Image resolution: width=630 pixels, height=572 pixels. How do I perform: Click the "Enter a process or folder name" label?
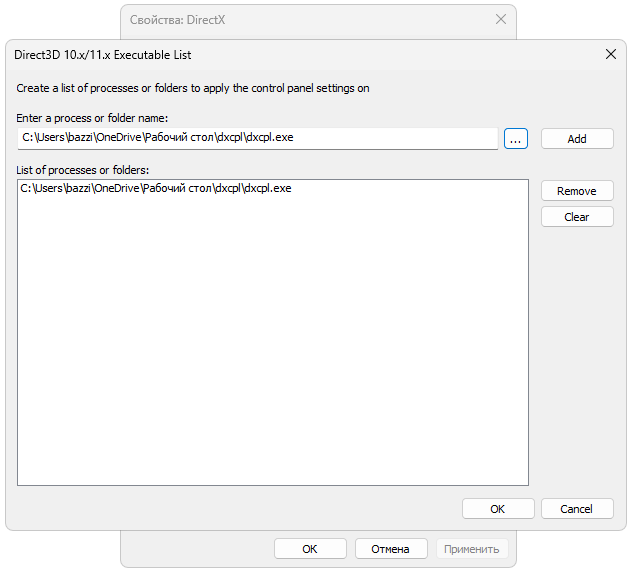(x=92, y=119)
